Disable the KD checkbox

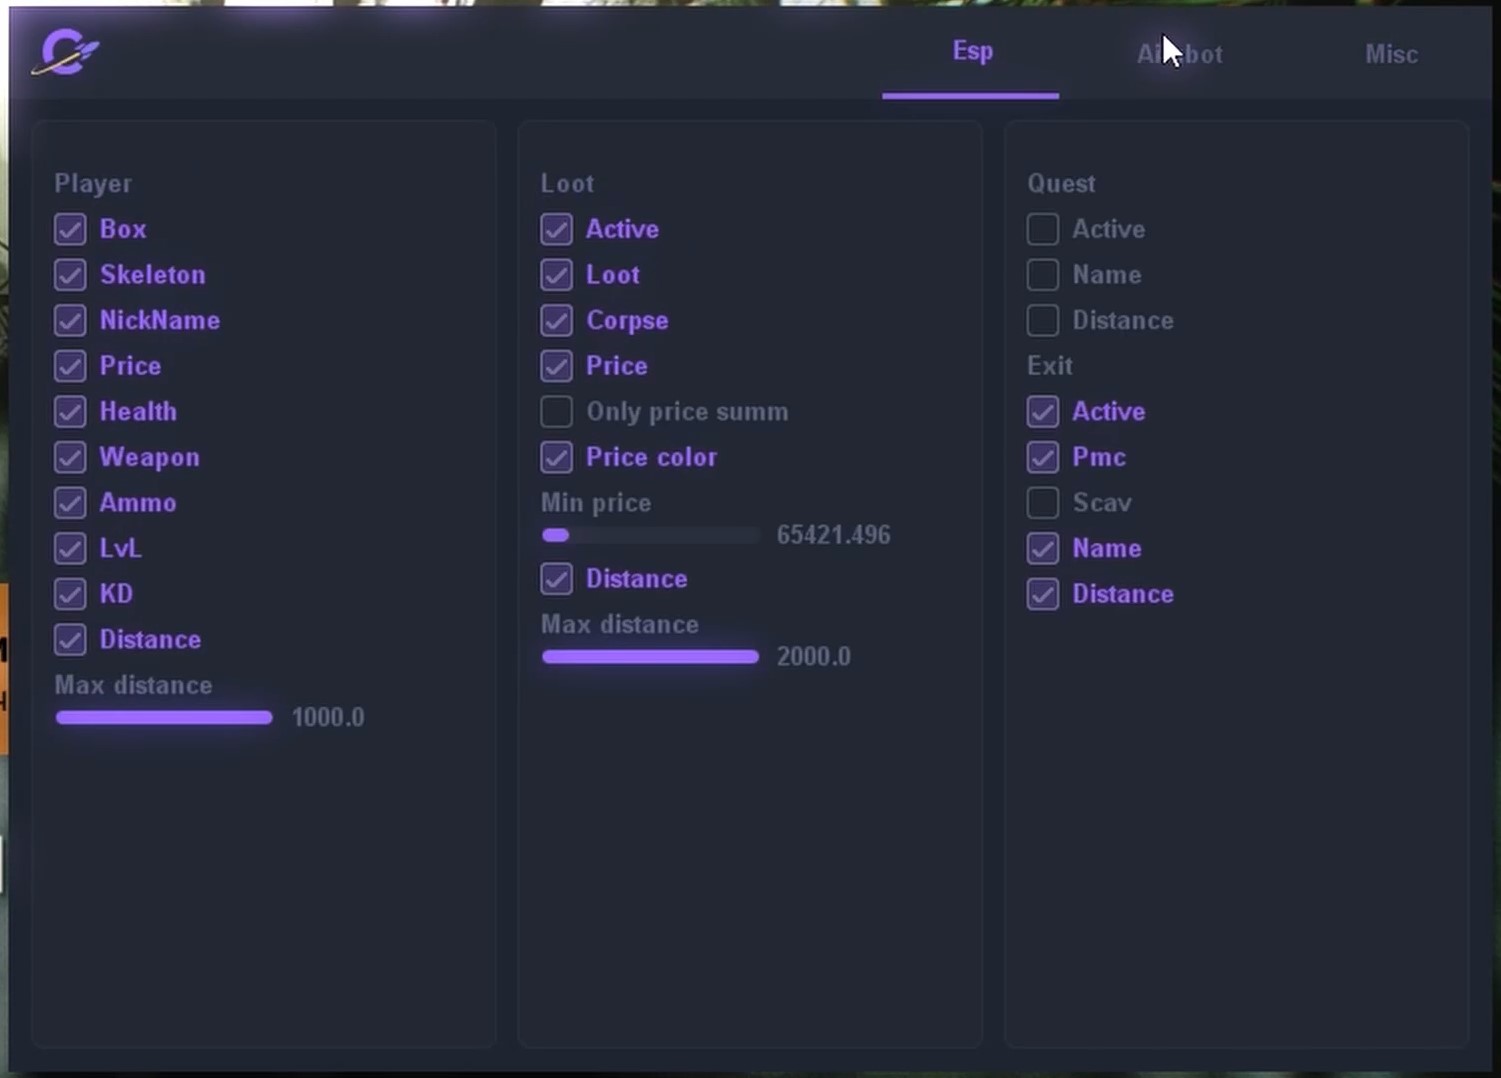point(70,594)
